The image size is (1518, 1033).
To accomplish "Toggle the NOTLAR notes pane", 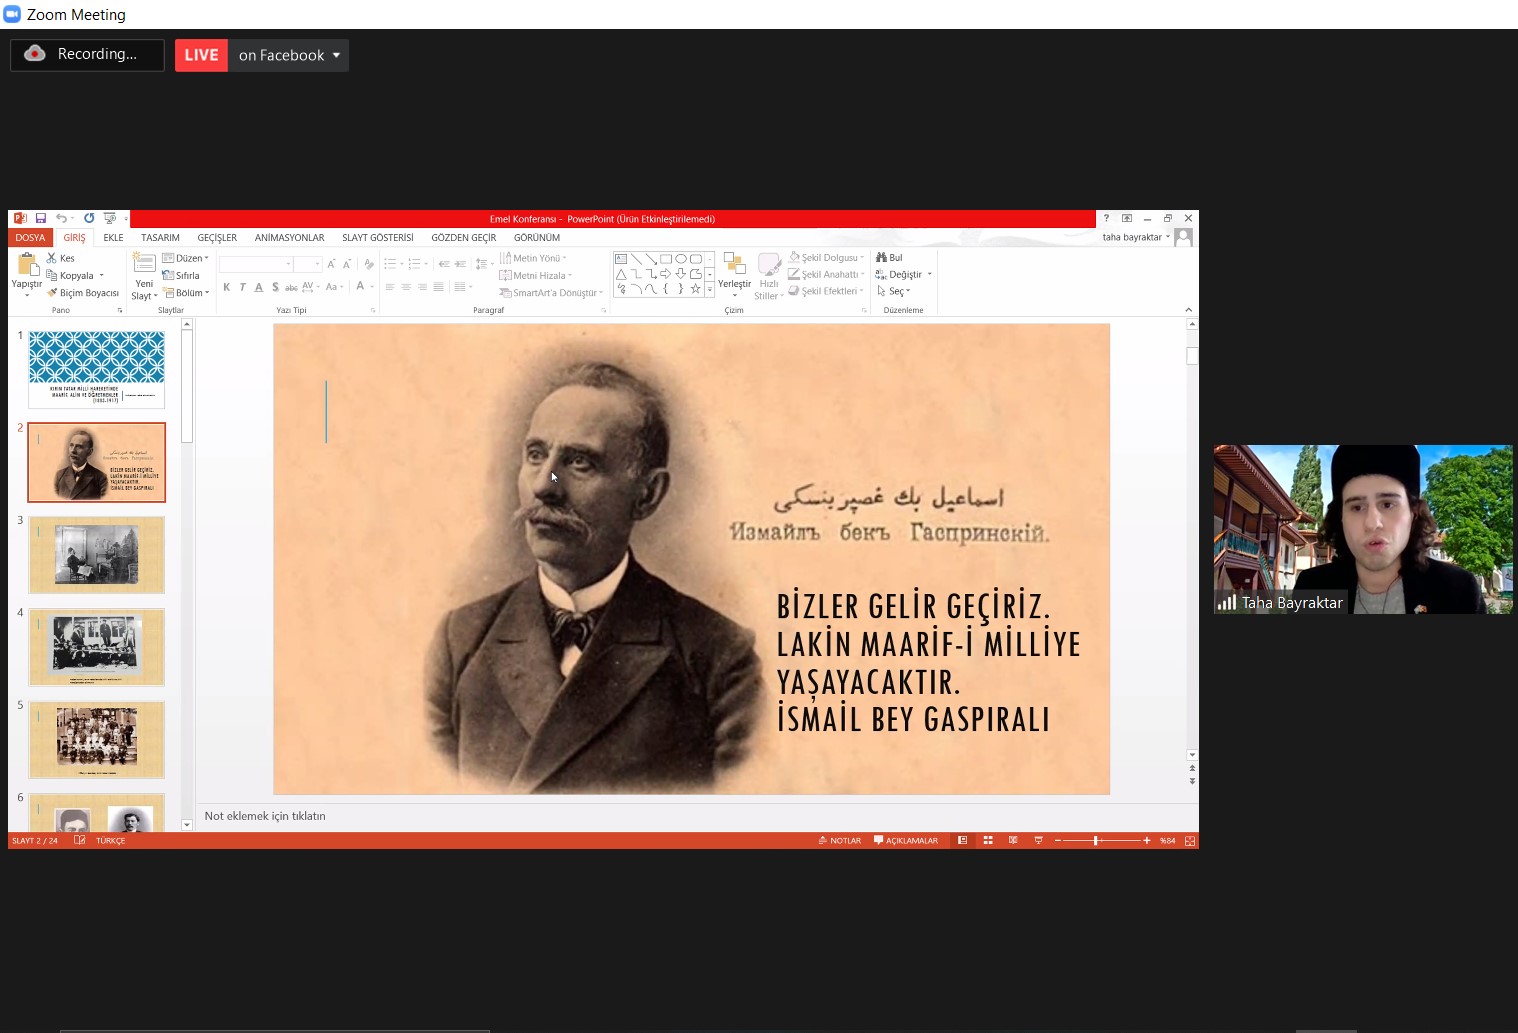I will (840, 841).
